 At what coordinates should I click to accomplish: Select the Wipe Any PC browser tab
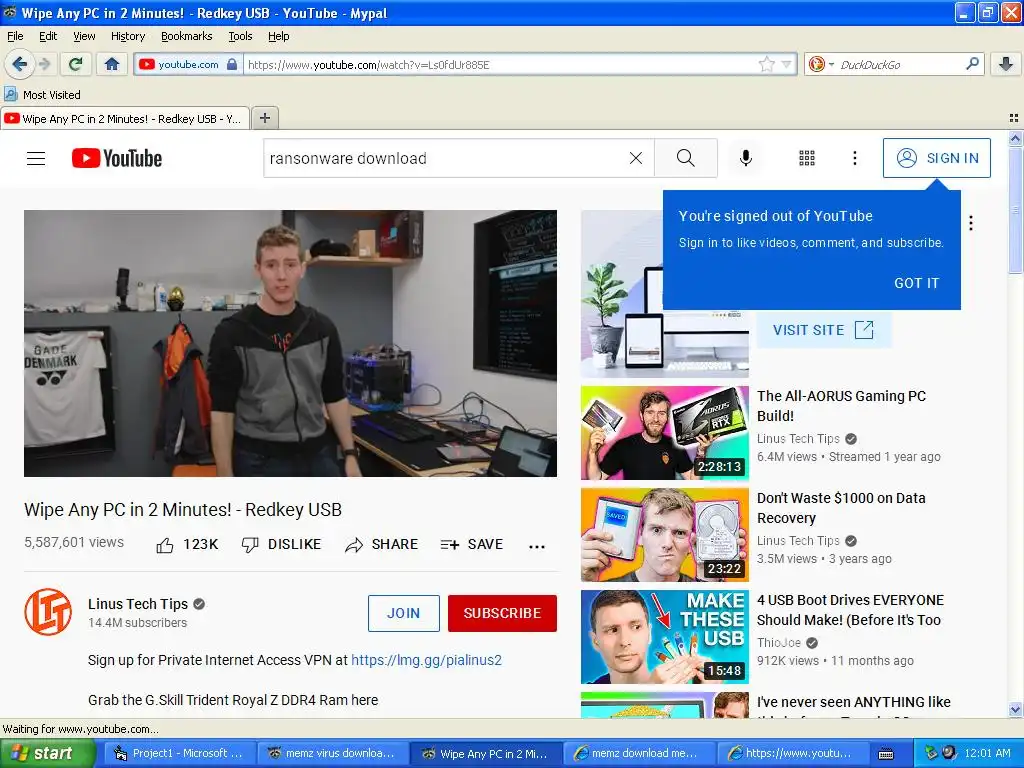[x=125, y=118]
